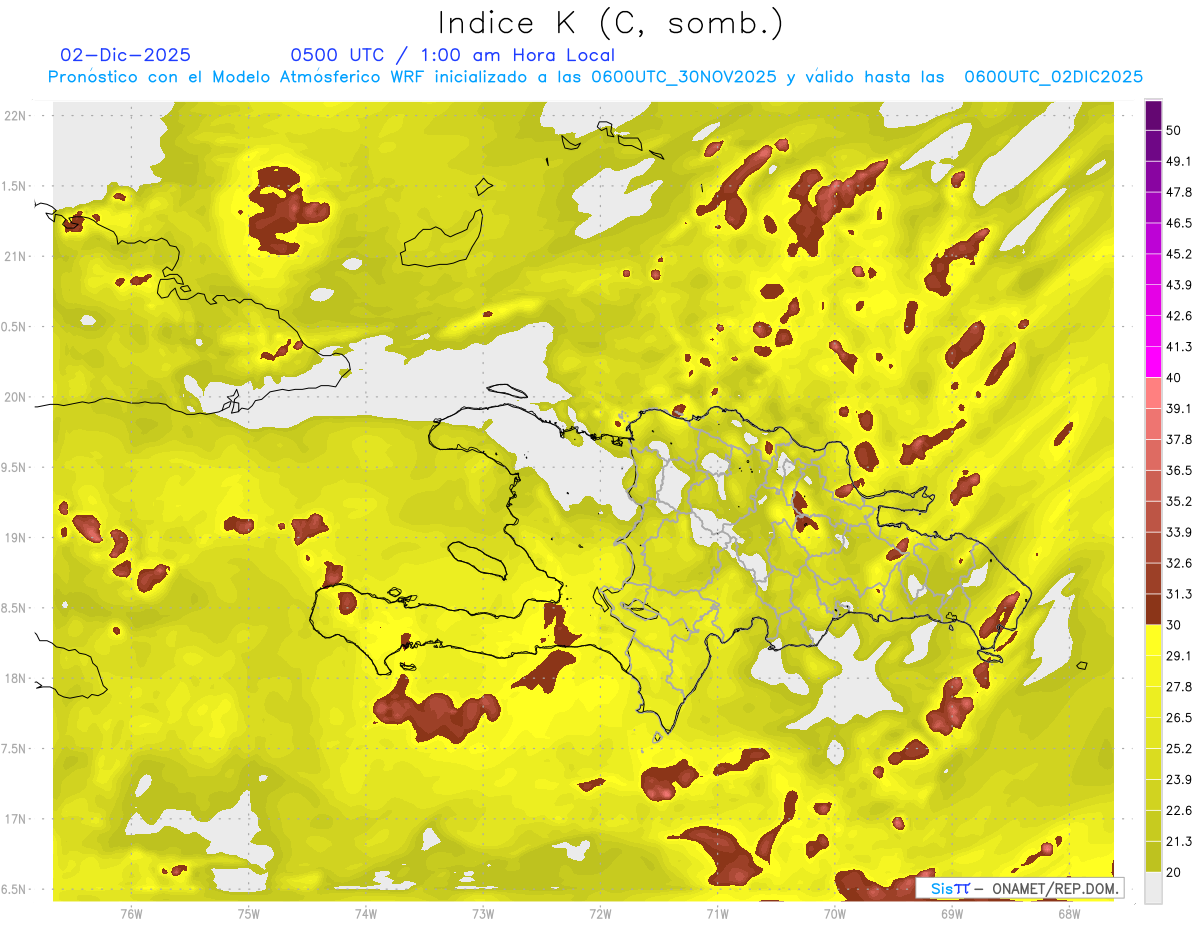Click the colorbar label 20
Image resolution: width=1200 pixels, height=927 pixels.
[x=1174, y=873]
